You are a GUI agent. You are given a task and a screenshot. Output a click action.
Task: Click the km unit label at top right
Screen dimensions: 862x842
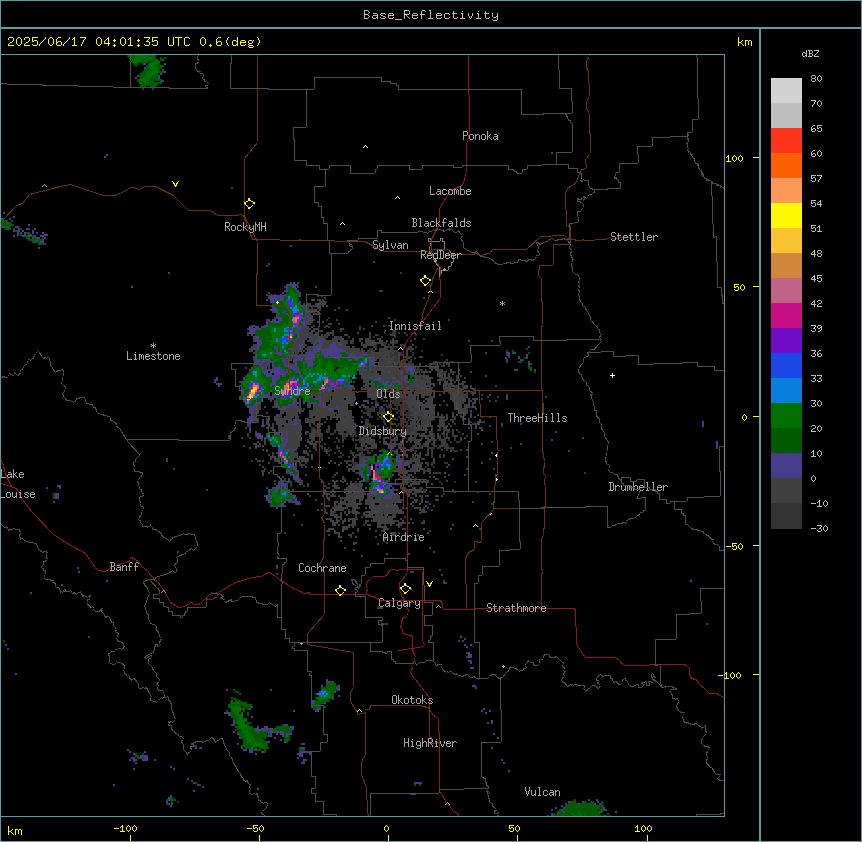click(744, 42)
